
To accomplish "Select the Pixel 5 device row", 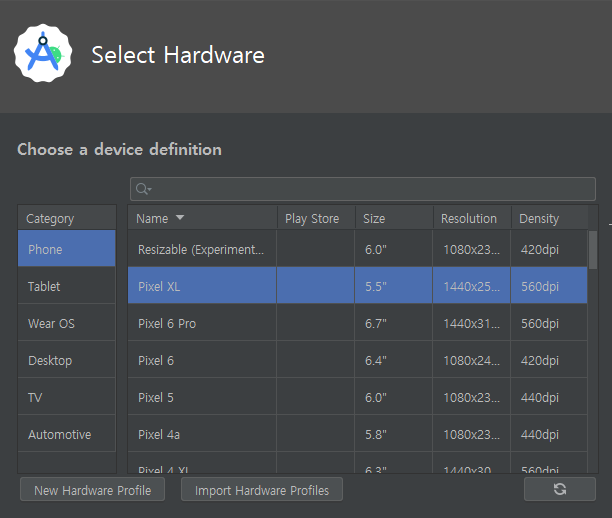I will (358, 397).
